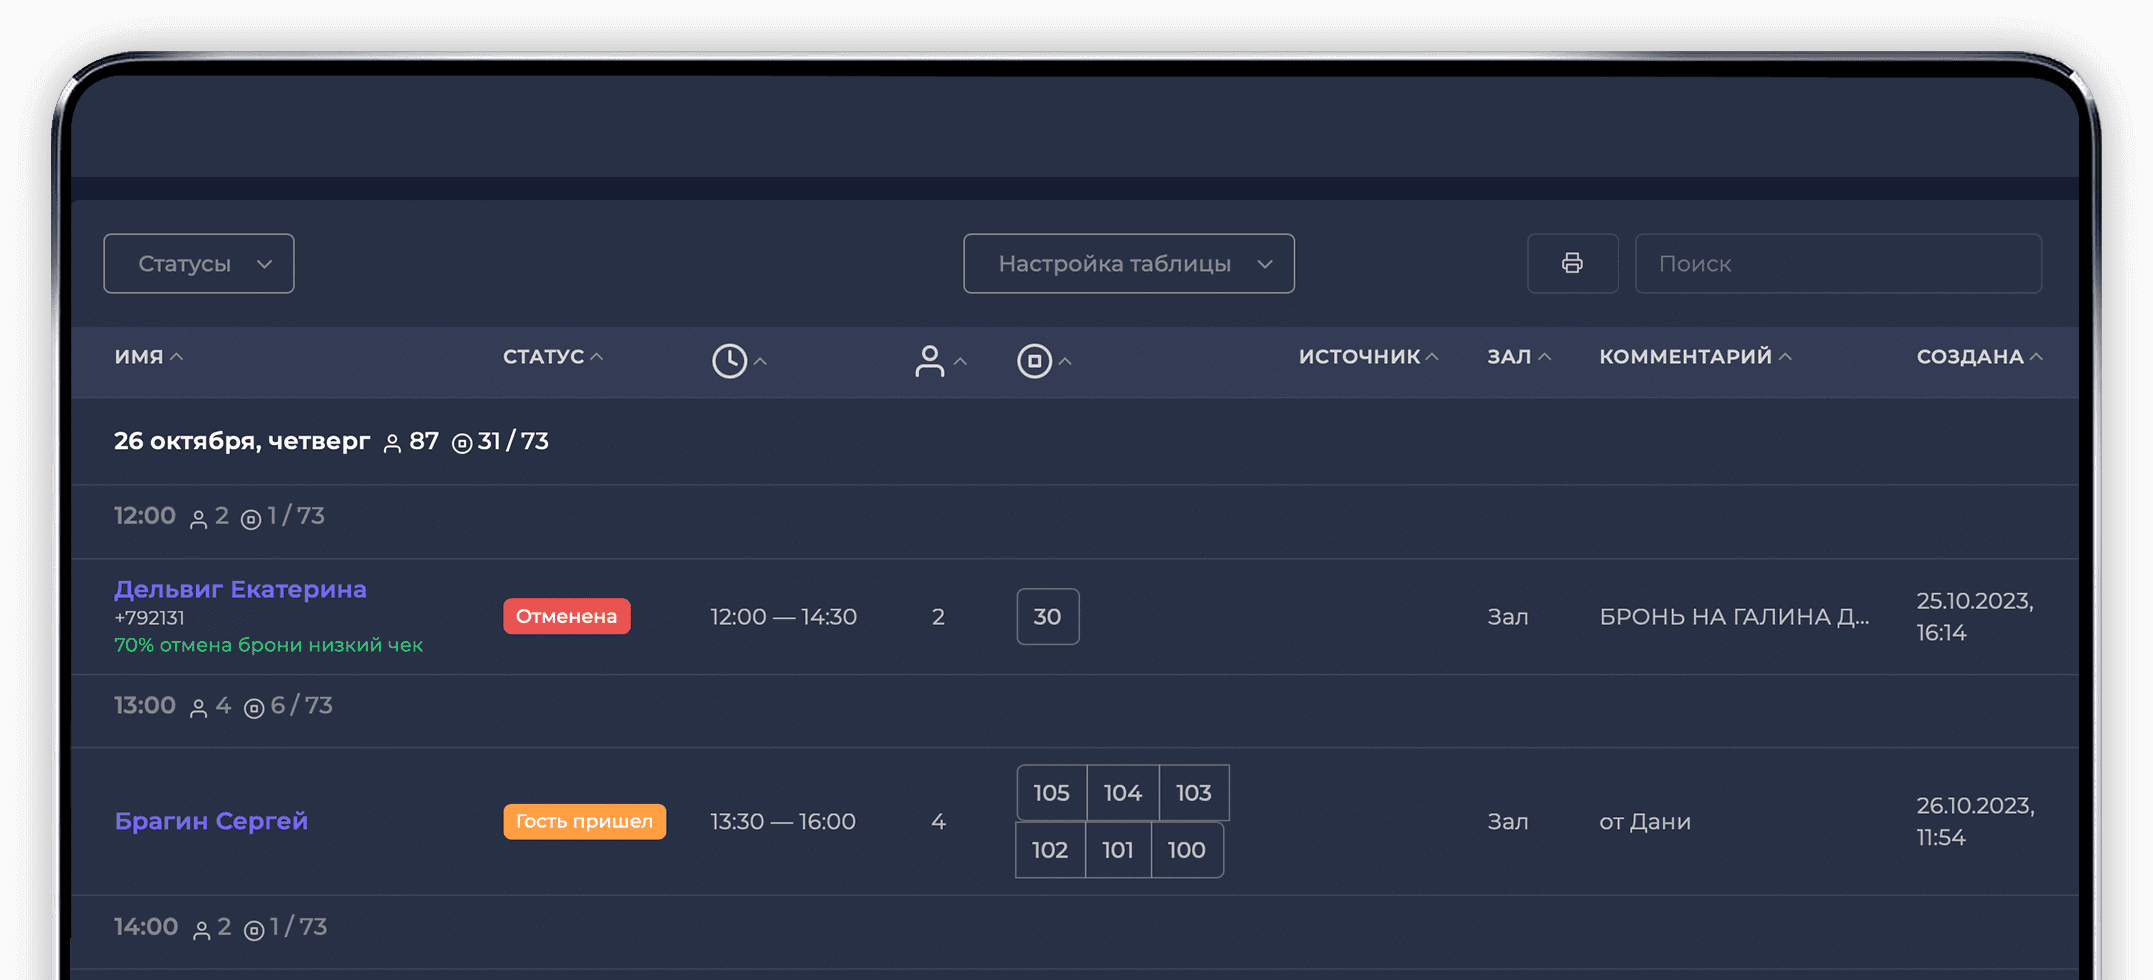Viewport: 2153px width, 980px height.
Task: Open guest Брагин Сергей's profile
Action: (211, 821)
